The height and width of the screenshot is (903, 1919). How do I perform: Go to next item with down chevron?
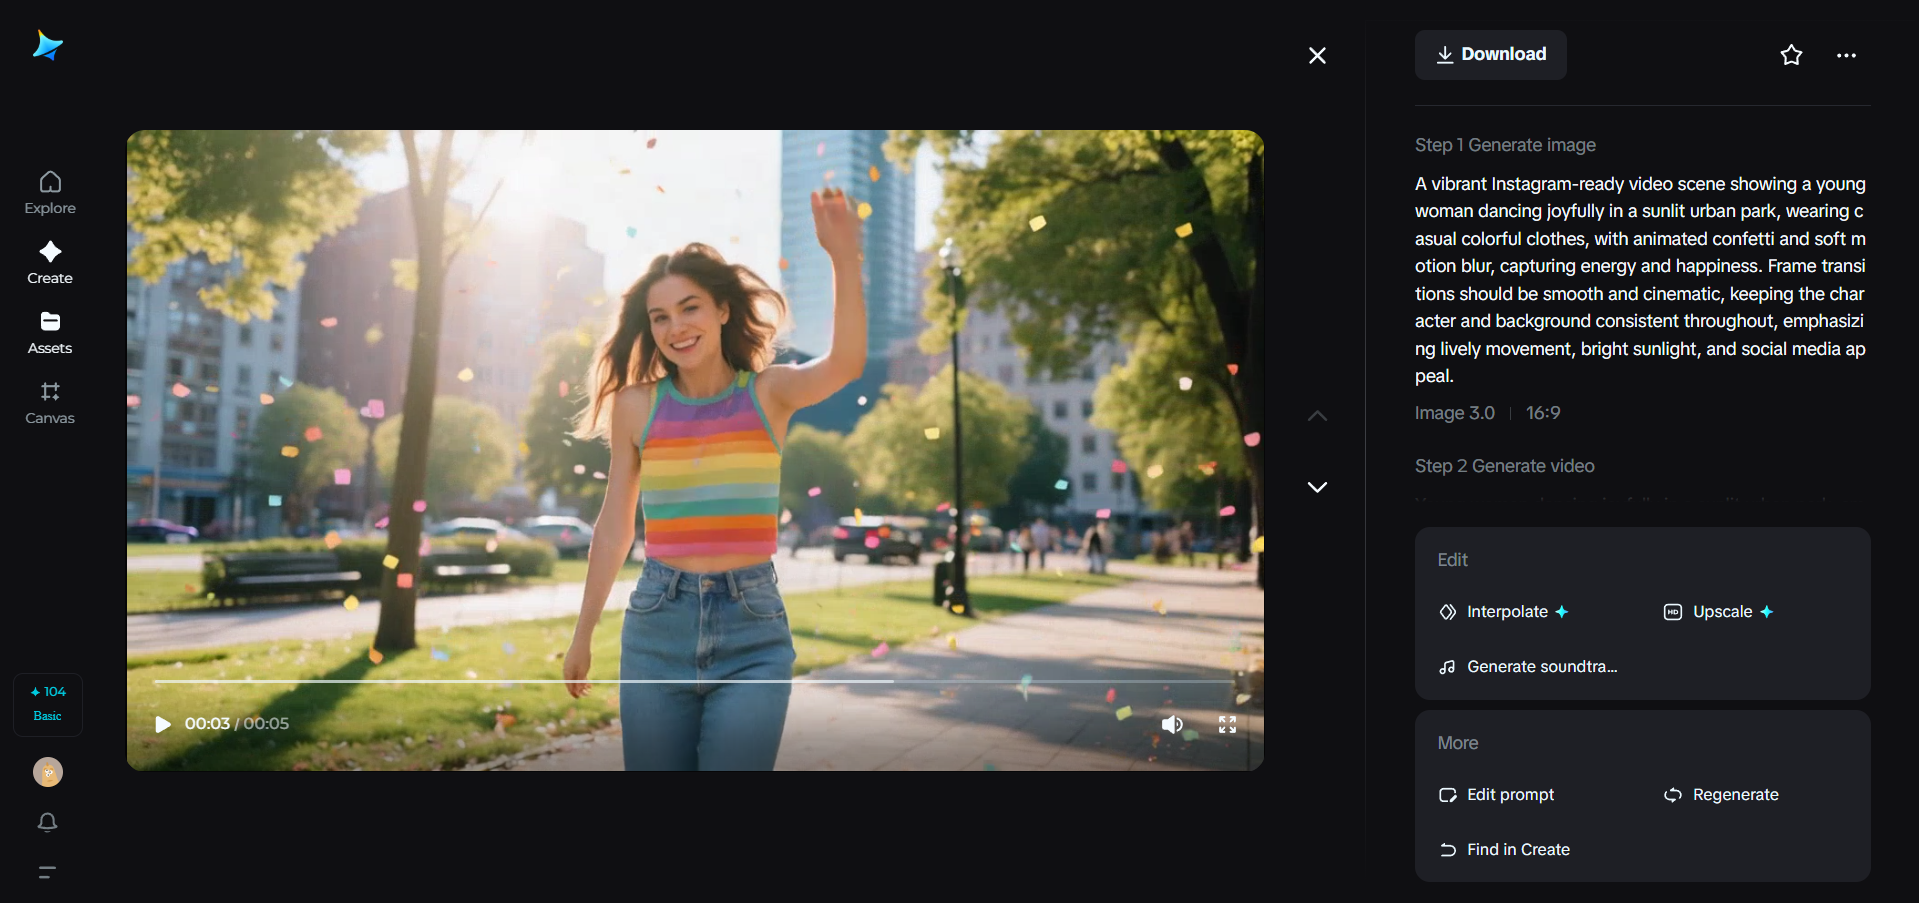(x=1317, y=487)
